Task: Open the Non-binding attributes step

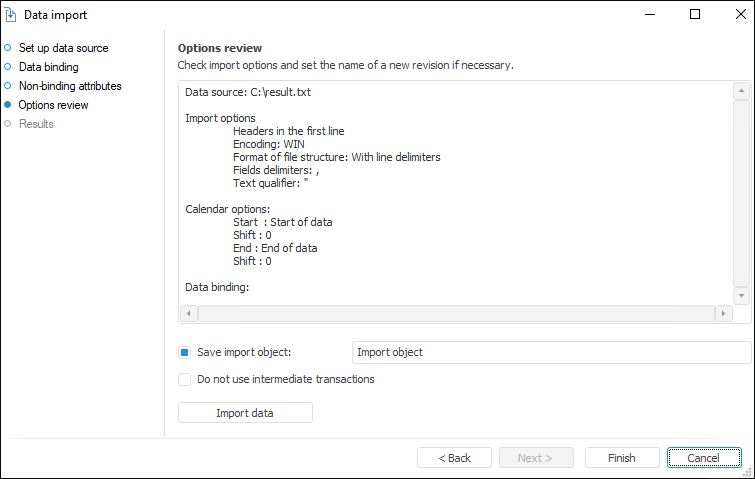Action: 70,86
